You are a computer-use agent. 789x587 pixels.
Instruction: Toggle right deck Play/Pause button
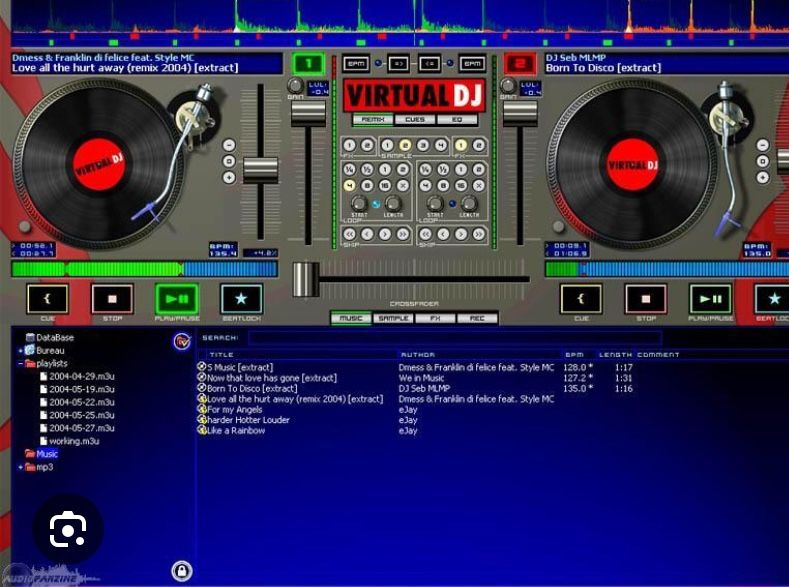710,299
